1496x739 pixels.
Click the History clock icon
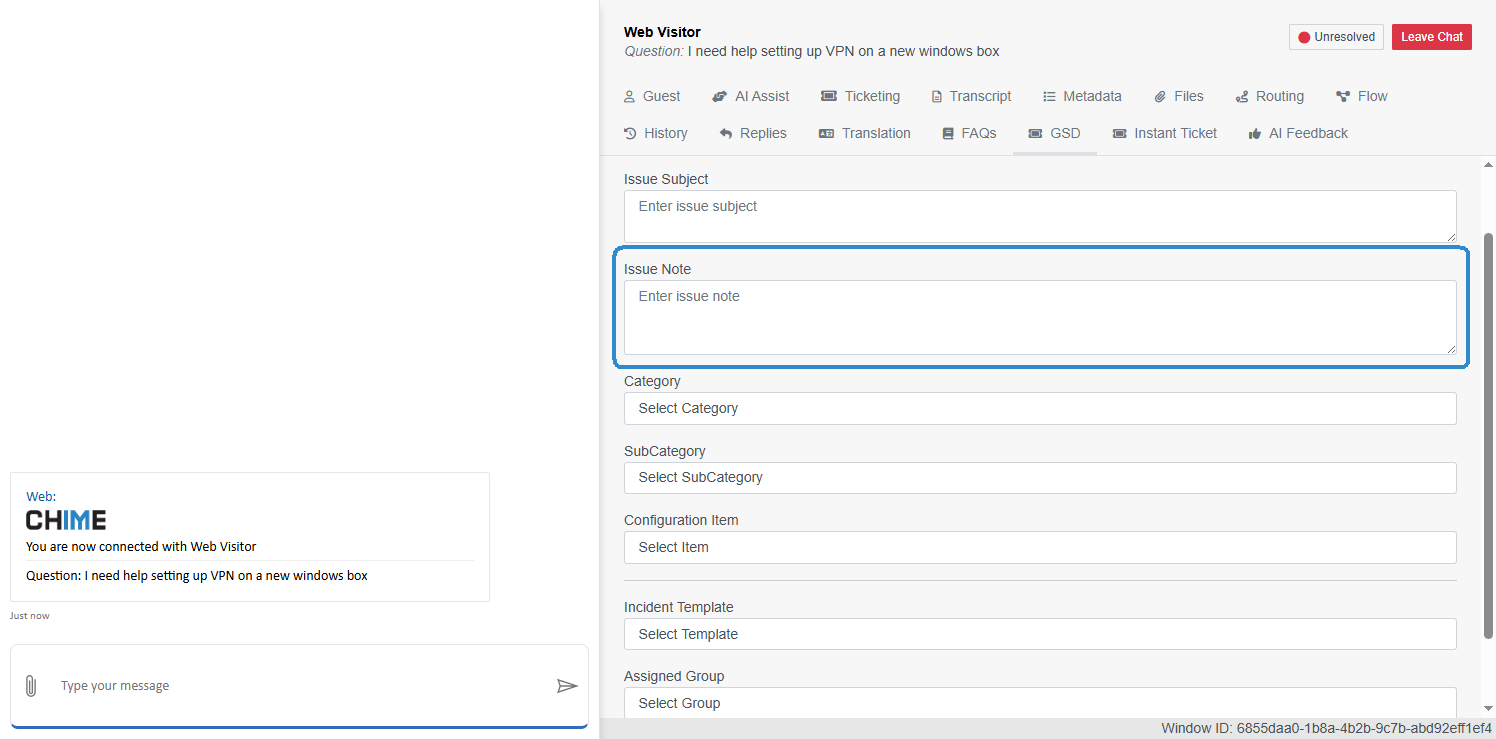pos(630,134)
